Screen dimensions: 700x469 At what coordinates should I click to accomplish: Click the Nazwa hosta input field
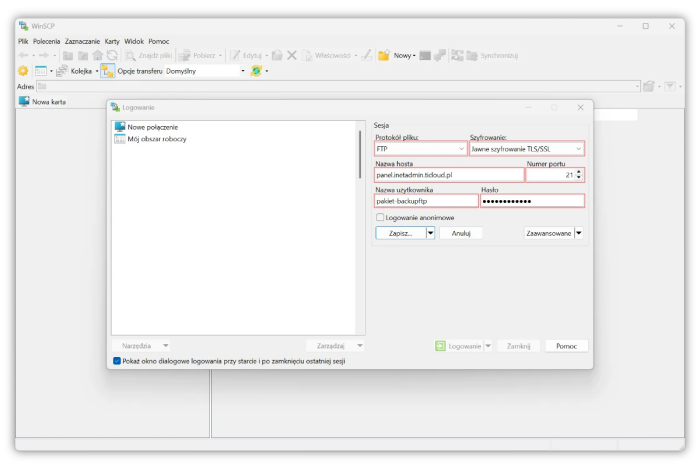(449, 175)
